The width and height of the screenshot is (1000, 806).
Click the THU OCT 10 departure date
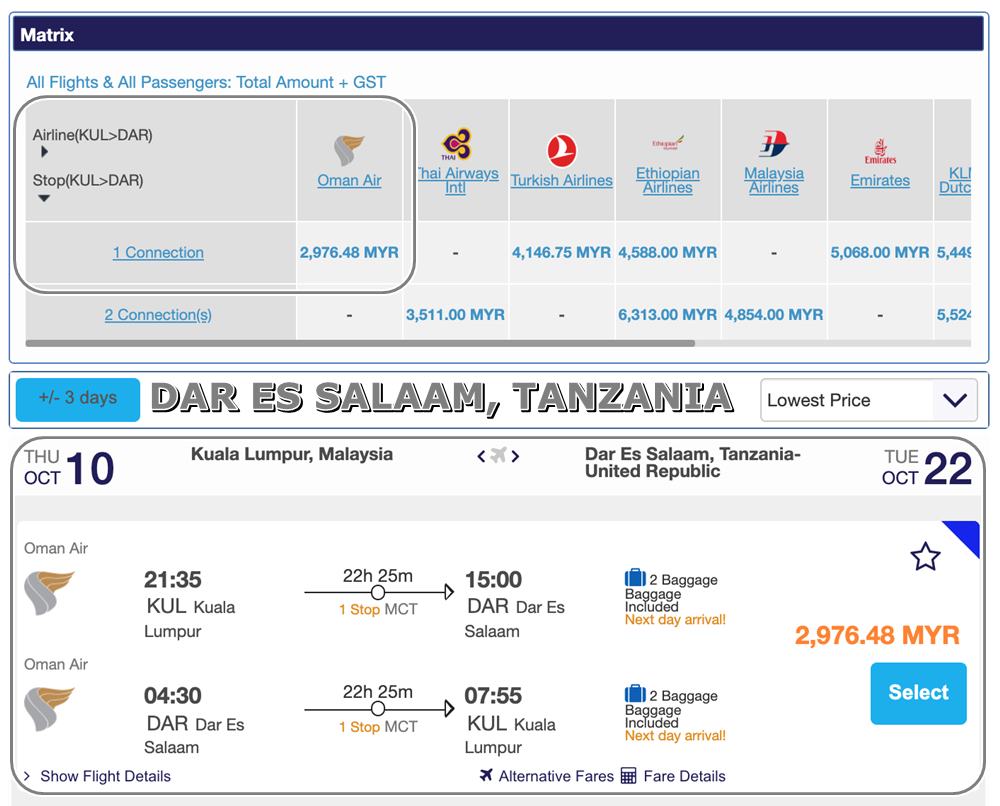69,467
